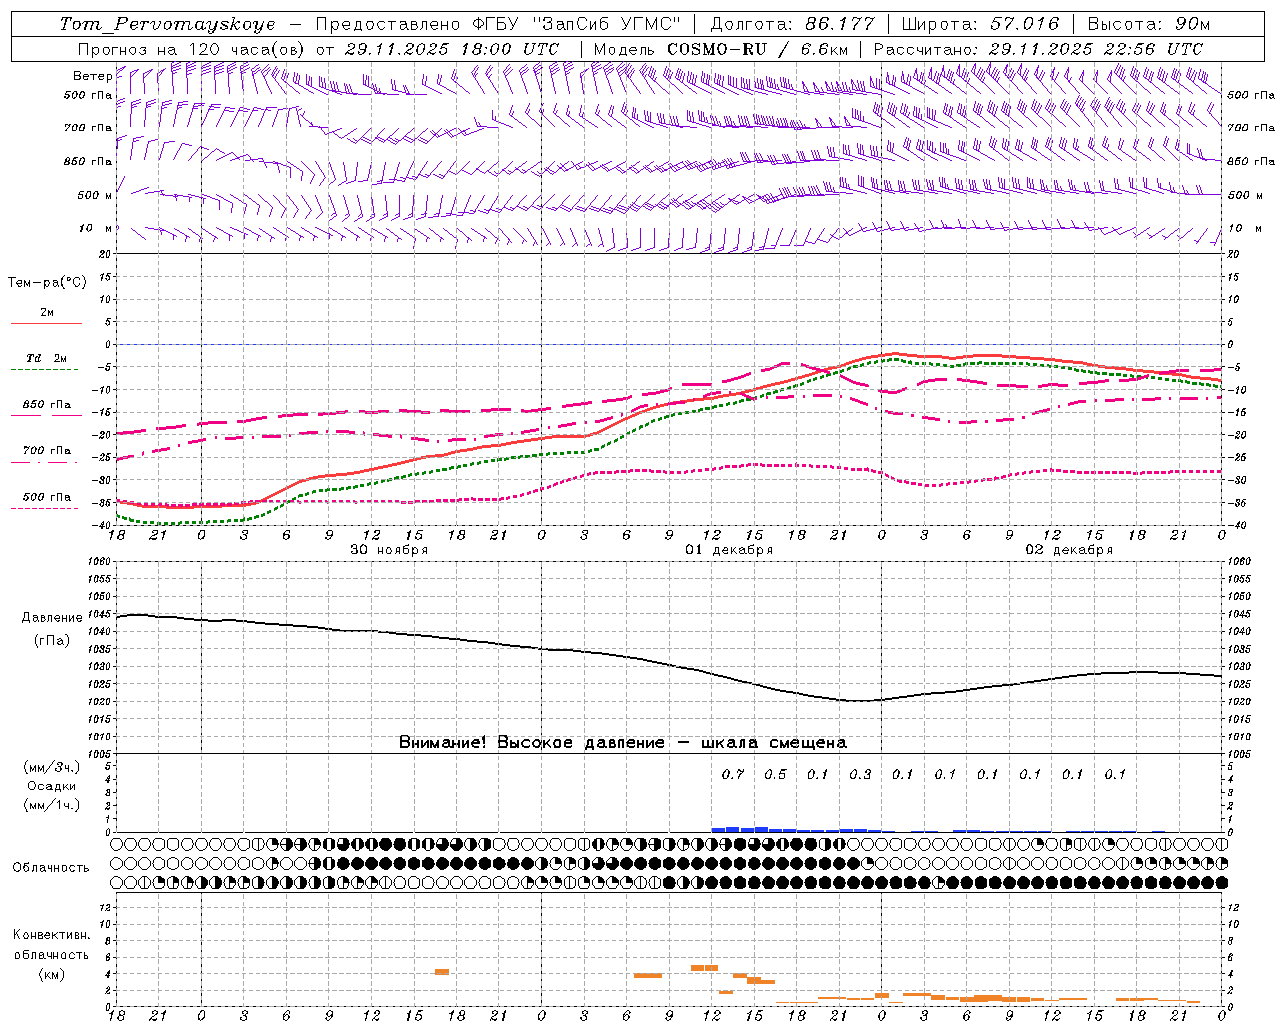Click the date label 30 ноября
The image size is (1280, 1024).
click(388, 550)
